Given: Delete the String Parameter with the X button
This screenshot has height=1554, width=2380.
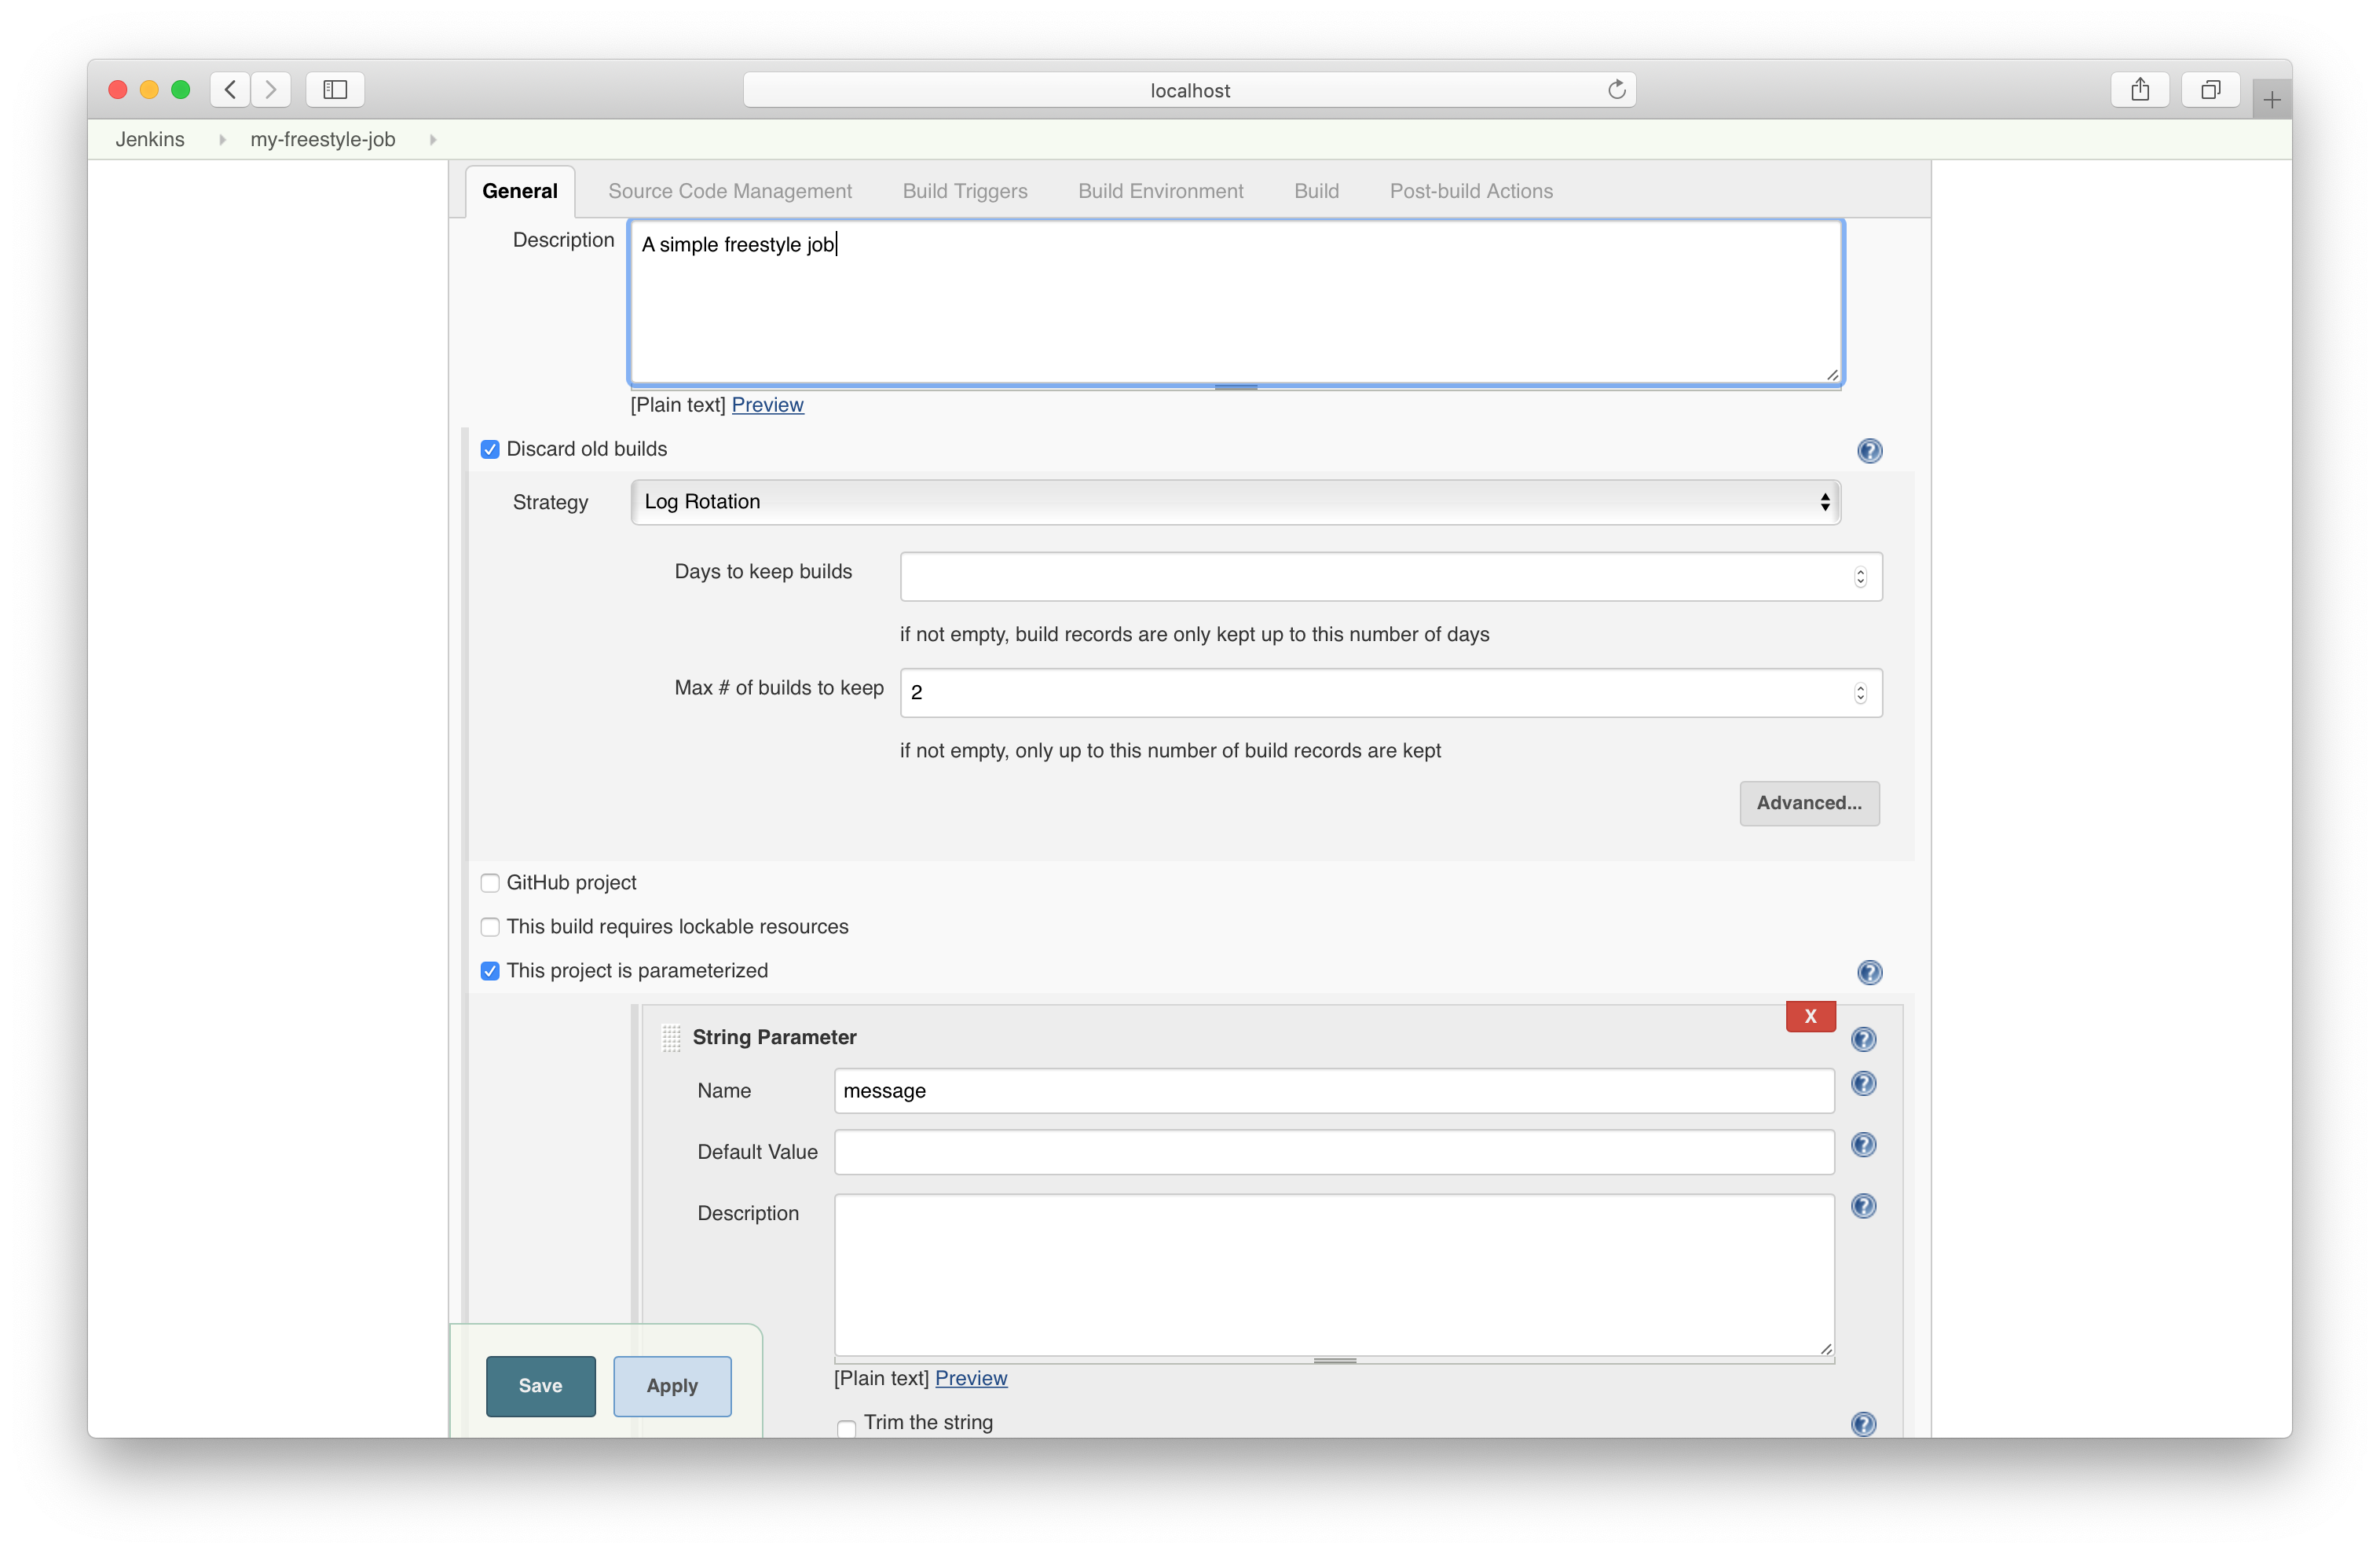Looking at the screenshot, I should (1810, 1016).
